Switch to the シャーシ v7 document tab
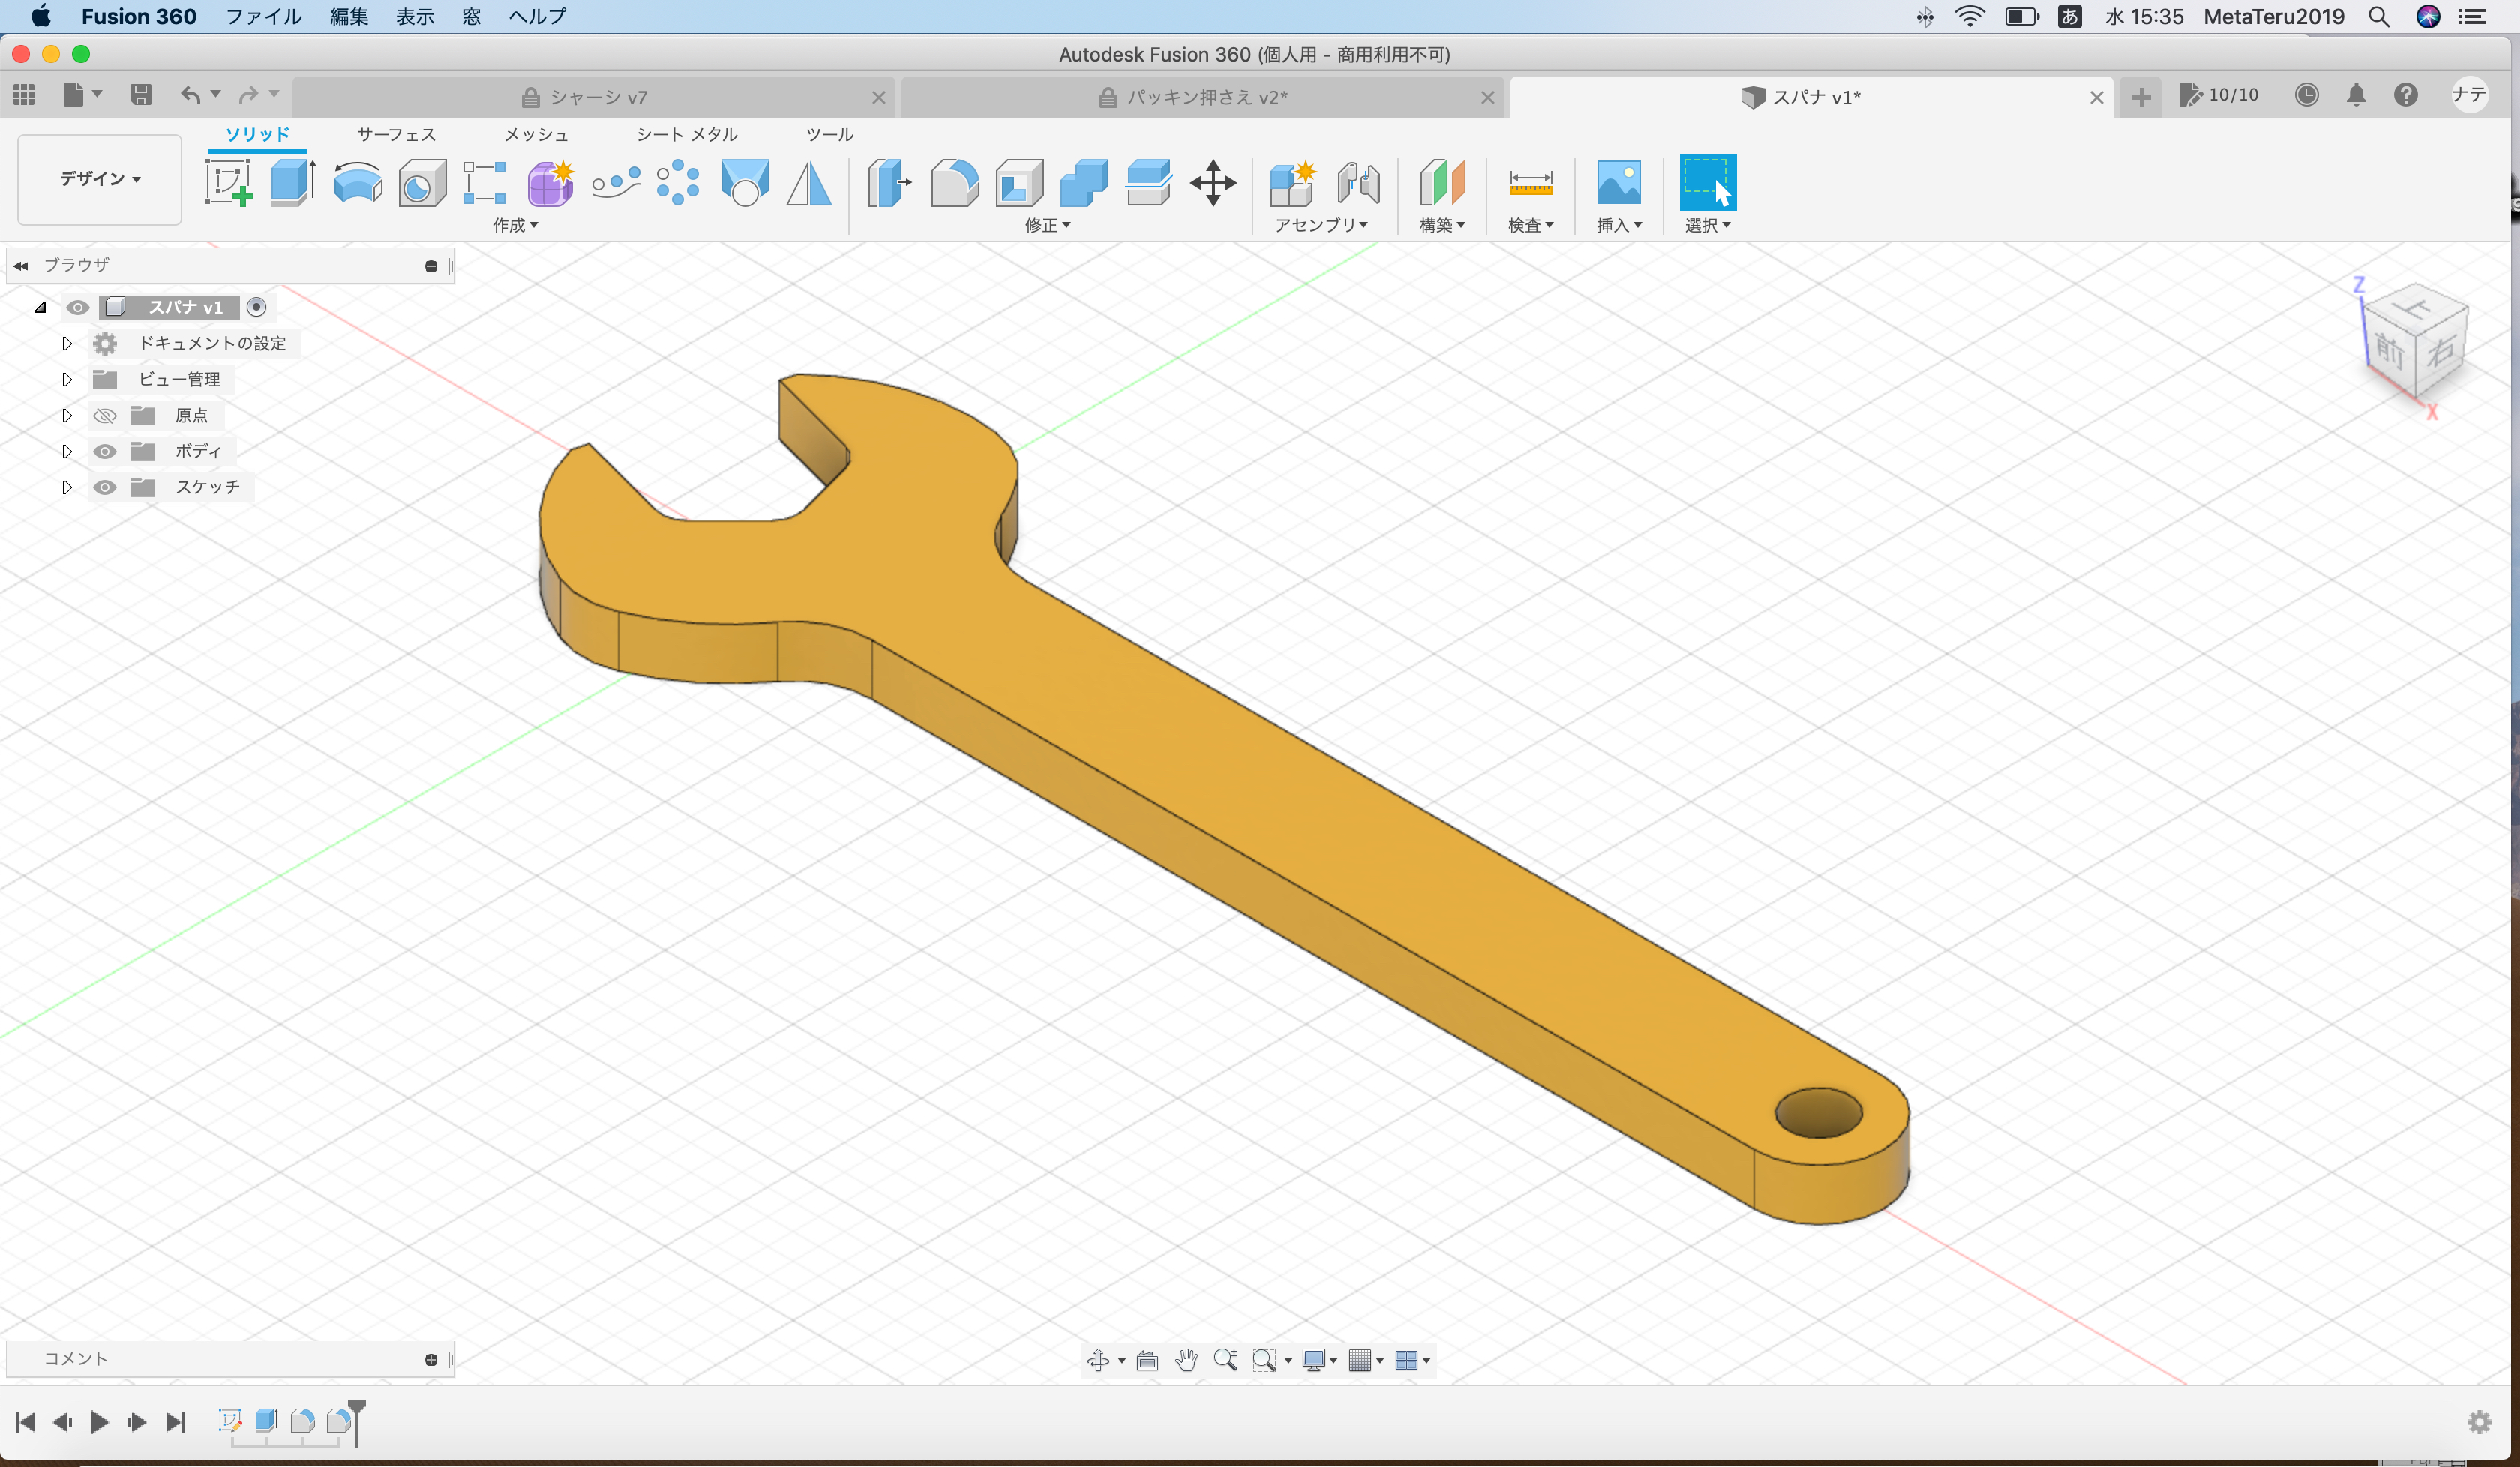Viewport: 2520px width, 1467px height. pyautogui.click(x=597, y=97)
